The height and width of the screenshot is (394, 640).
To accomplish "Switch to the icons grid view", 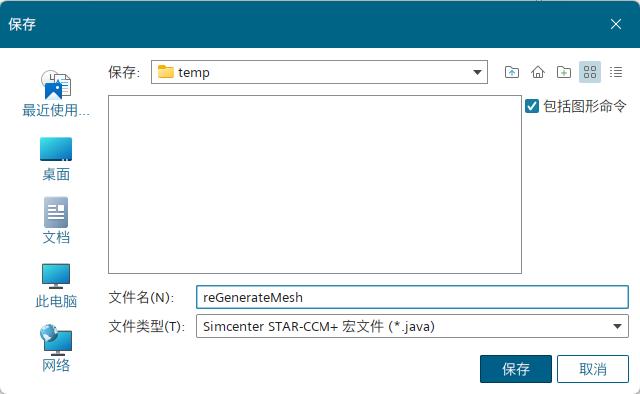I will click(590, 72).
